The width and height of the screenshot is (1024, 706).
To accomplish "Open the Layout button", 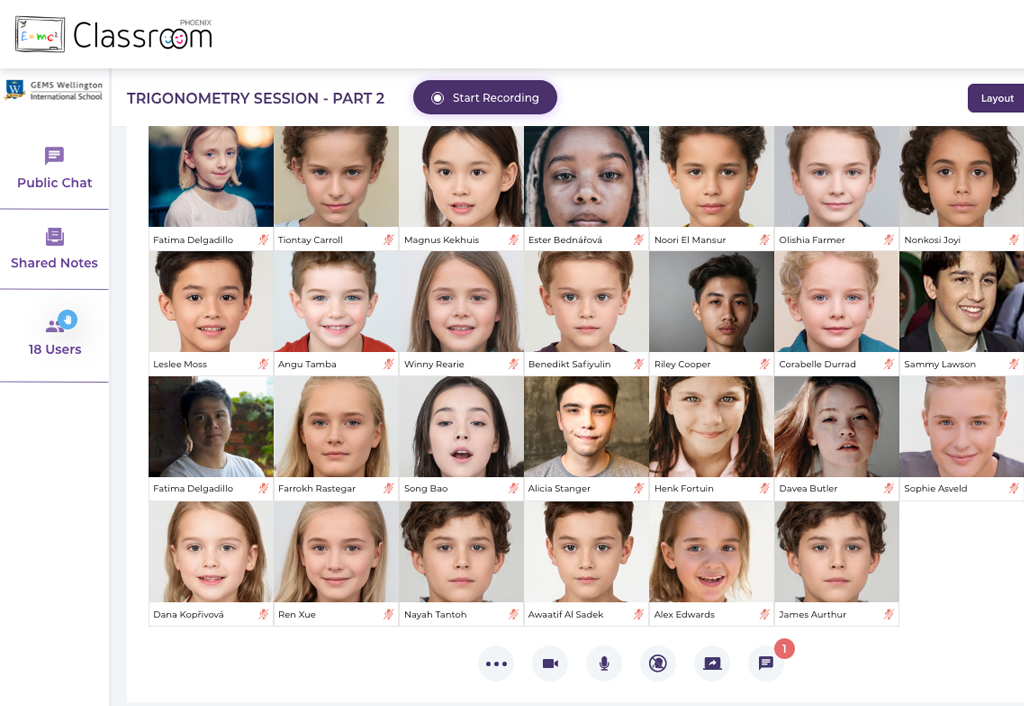I will (997, 98).
